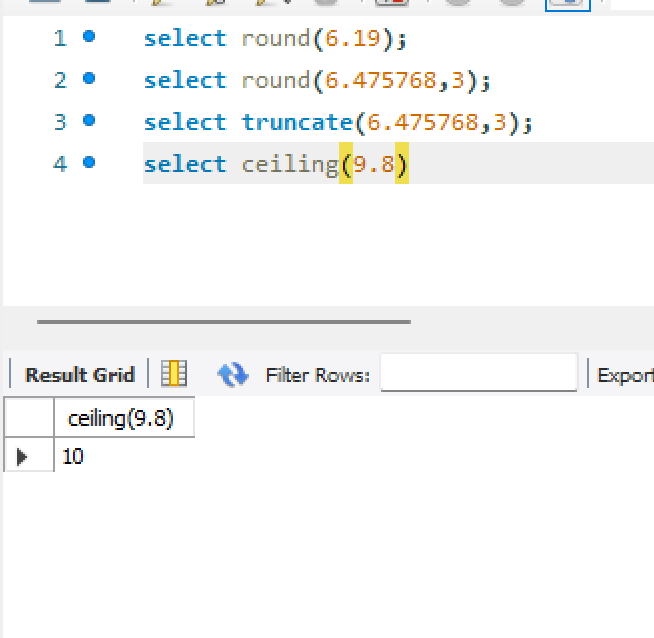
Task: Click the highlighted closing parenthesis after 9.8
Action: pos(402,164)
